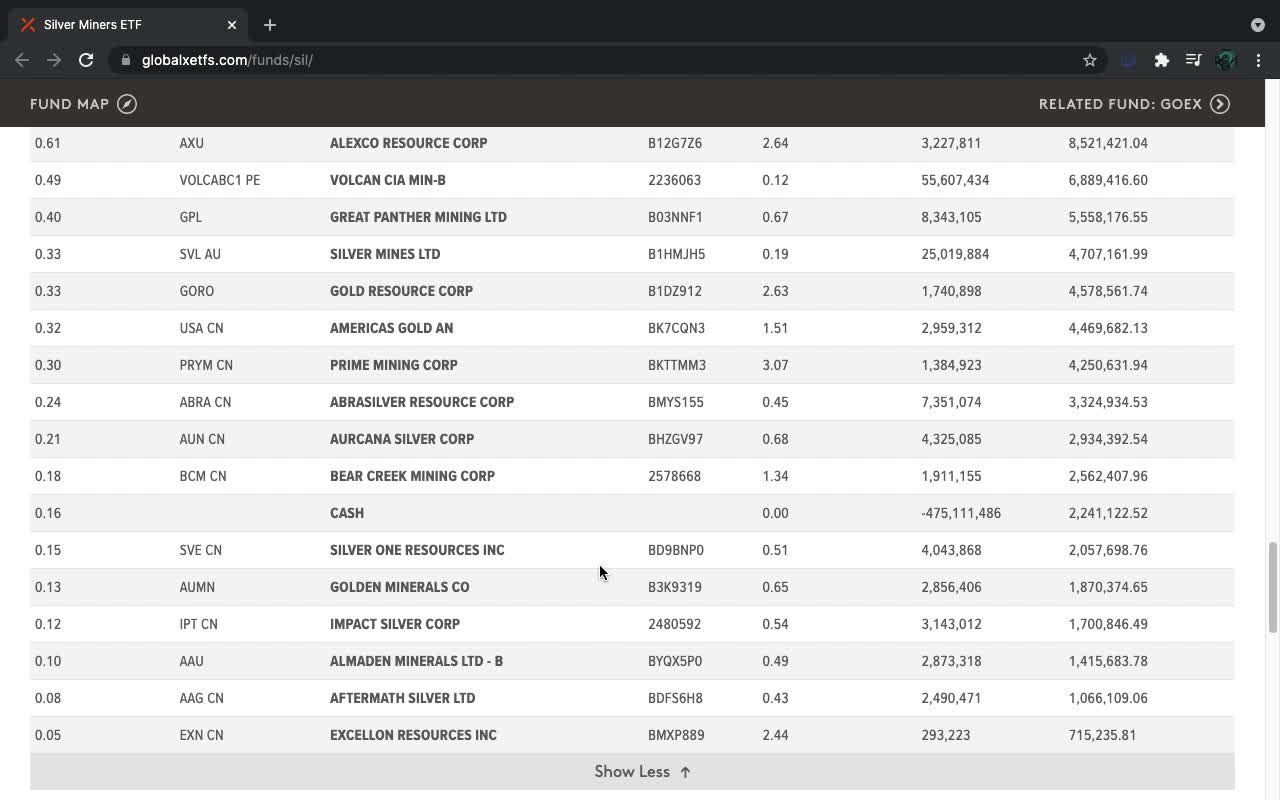1280x800 pixels.
Task: Click SEDOL value BMXP889
Action: point(676,735)
